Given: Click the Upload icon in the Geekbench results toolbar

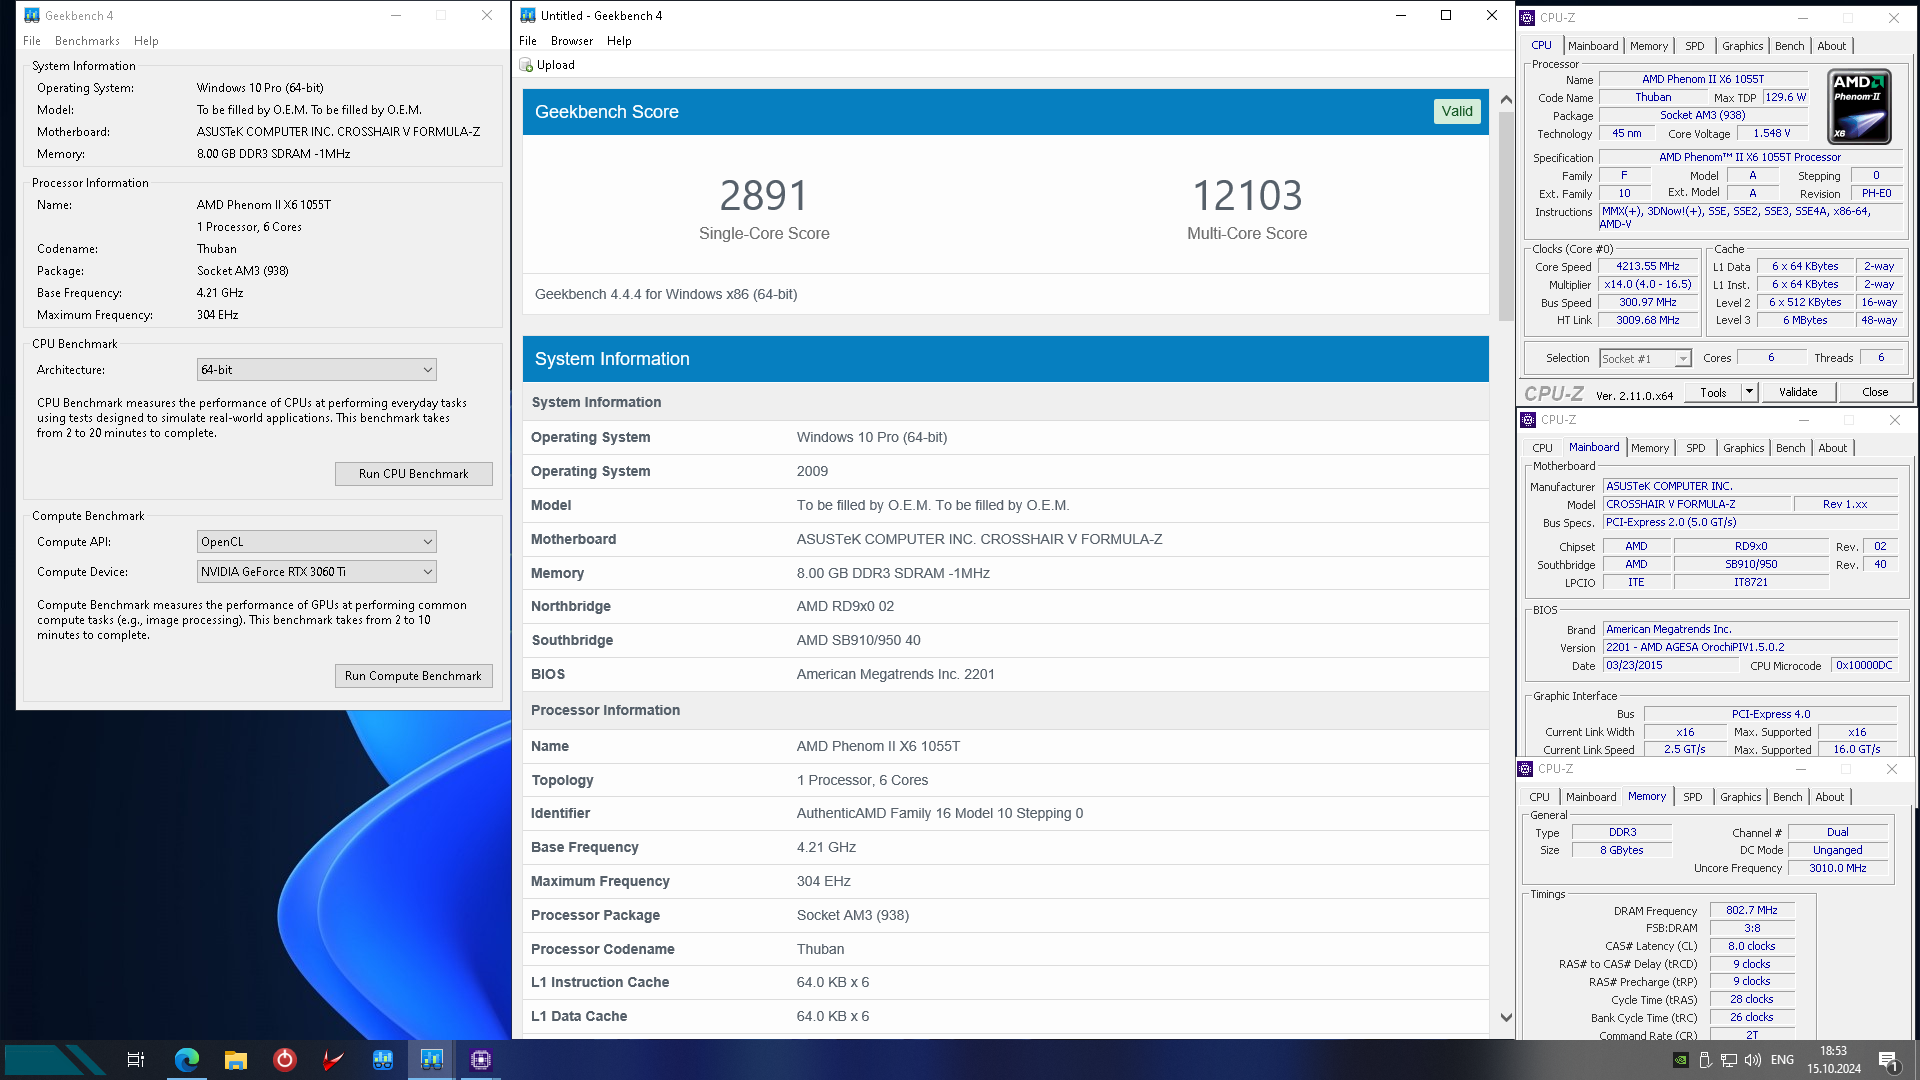Looking at the screenshot, I should pos(526,65).
